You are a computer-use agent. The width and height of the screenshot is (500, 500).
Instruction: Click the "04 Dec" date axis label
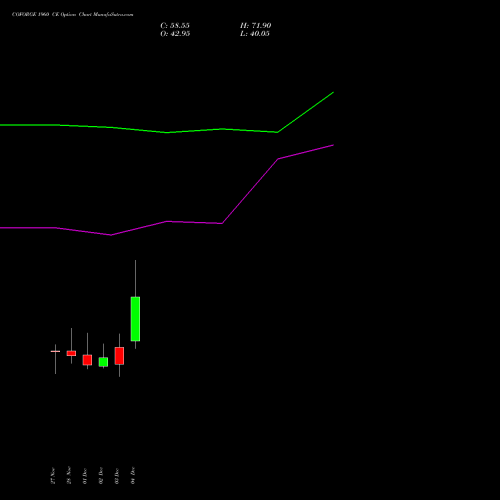tap(133, 476)
